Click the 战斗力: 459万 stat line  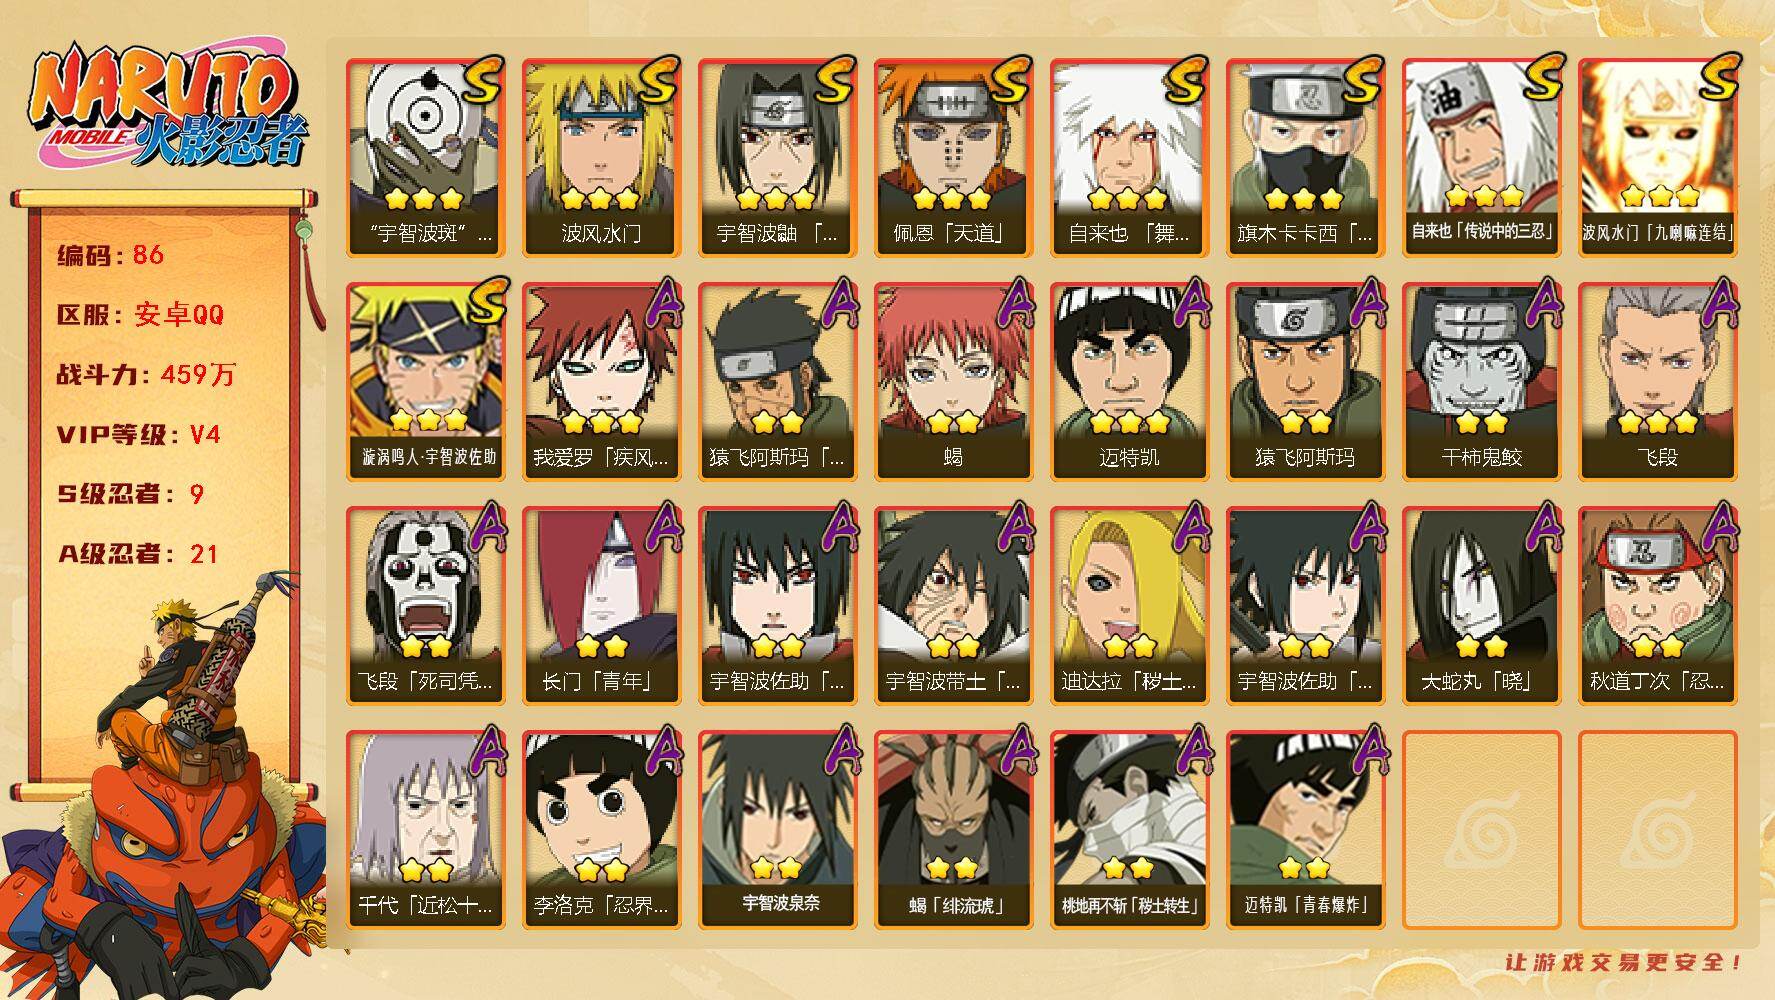[146, 375]
